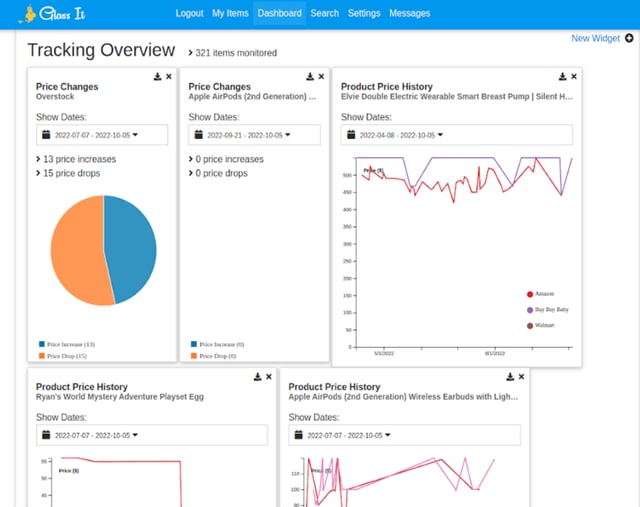Open the Ryan's World date range dropdown

(x=152, y=435)
